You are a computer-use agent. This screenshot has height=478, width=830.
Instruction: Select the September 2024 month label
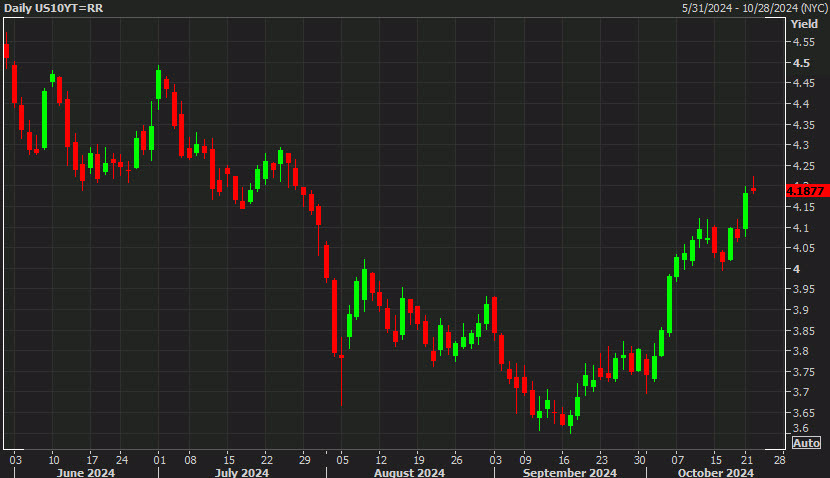coord(572,472)
